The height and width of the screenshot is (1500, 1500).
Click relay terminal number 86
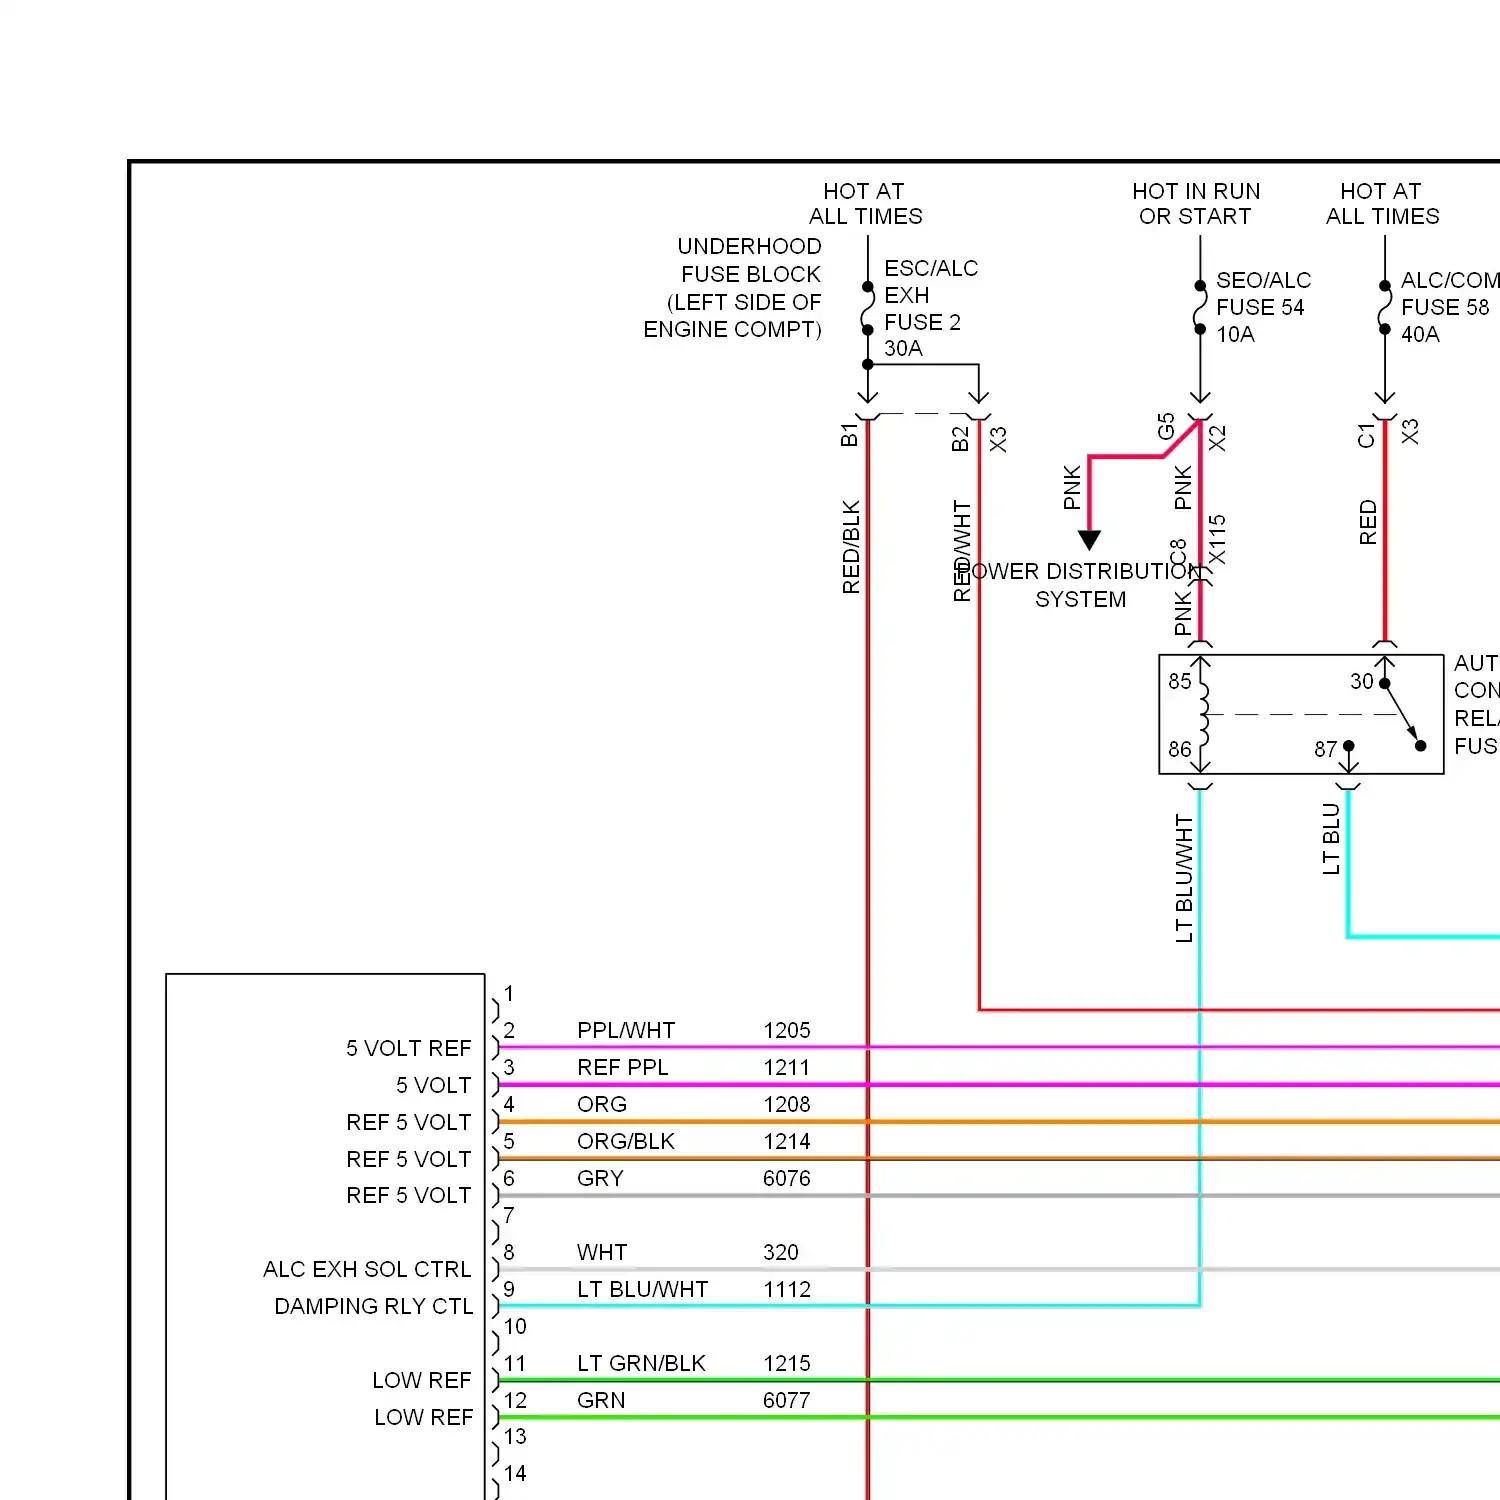point(1180,749)
